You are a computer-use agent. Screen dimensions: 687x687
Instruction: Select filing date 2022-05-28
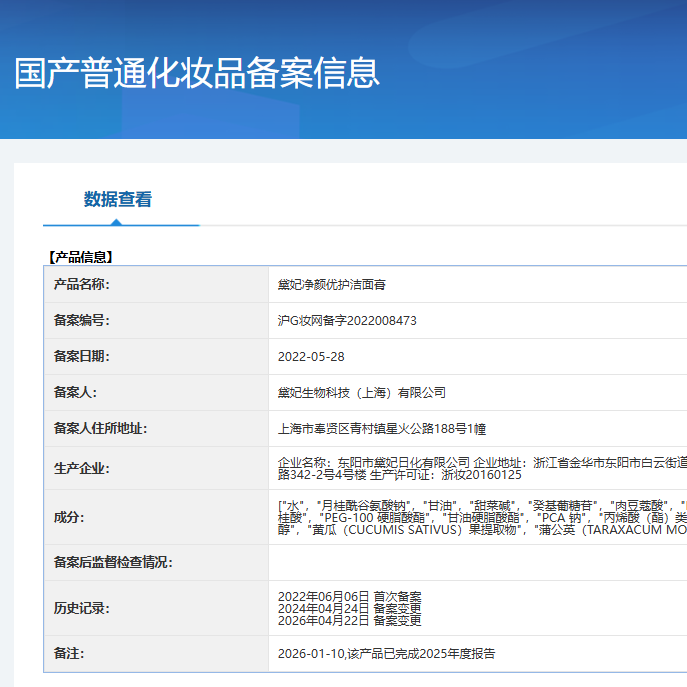pos(311,357)
